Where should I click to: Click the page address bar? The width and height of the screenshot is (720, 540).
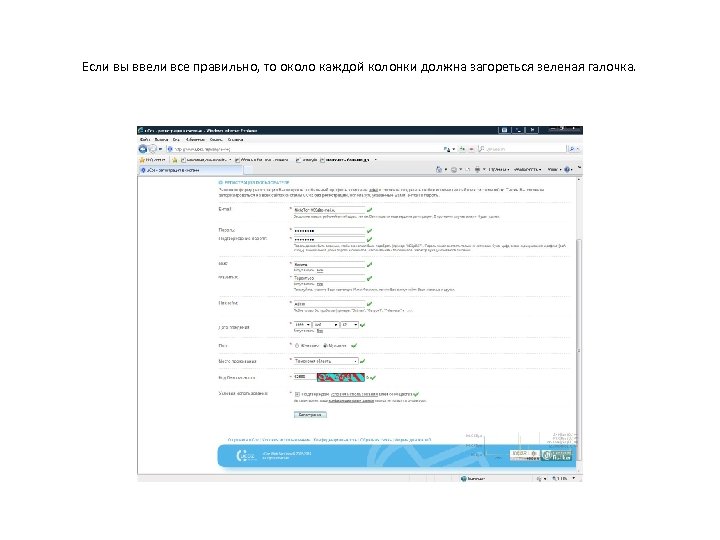tap(303, 149)
